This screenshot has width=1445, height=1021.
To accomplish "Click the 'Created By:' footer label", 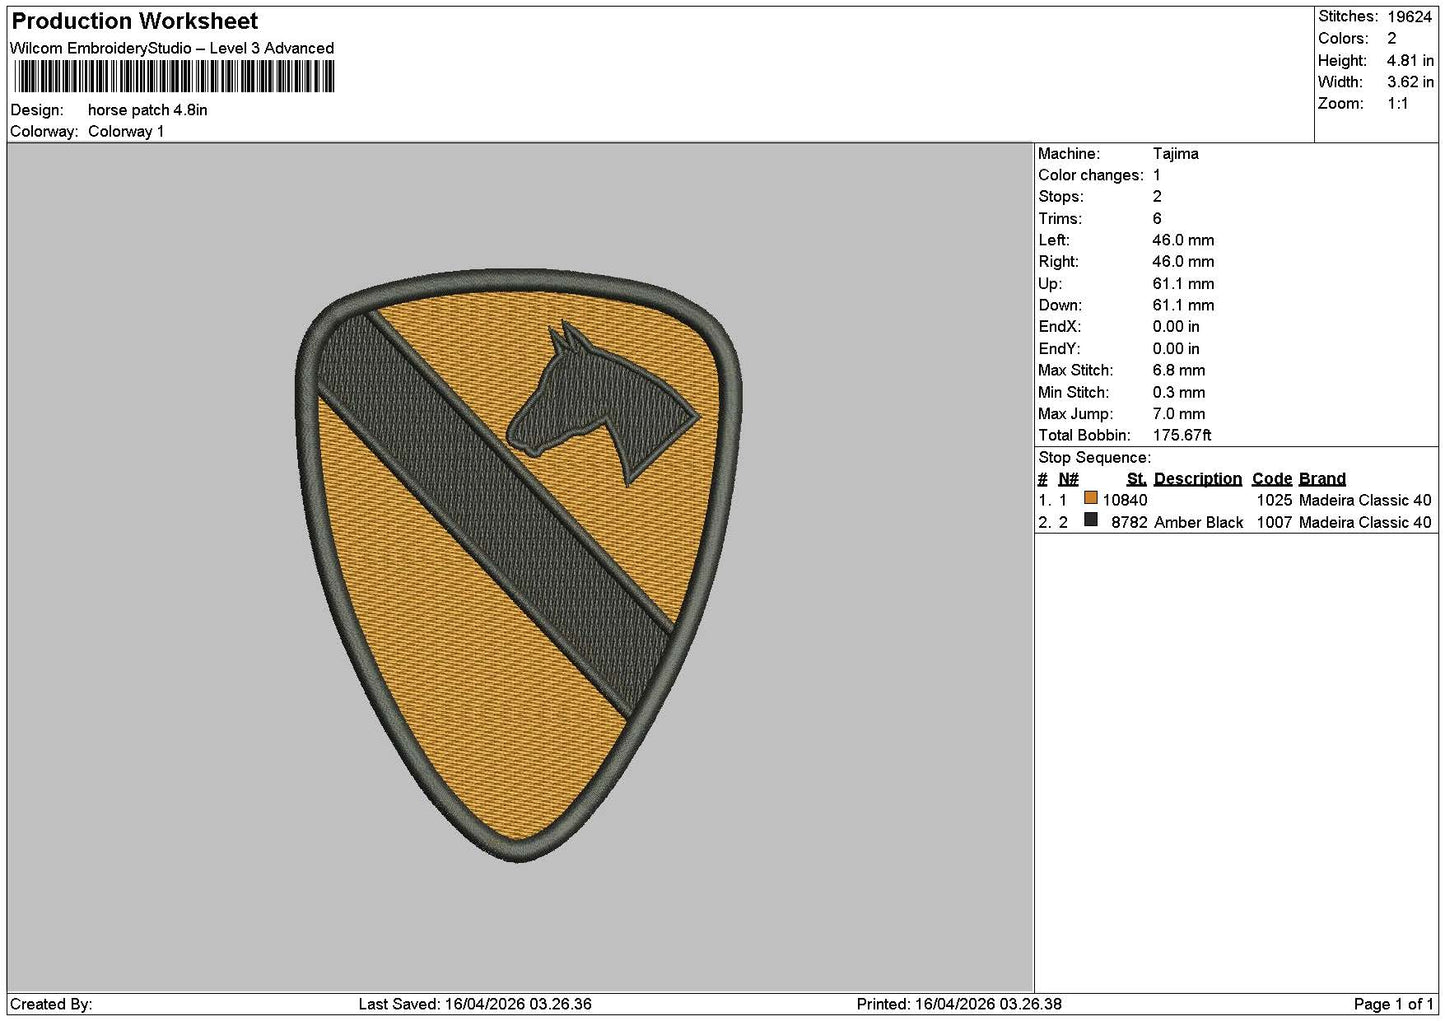I will pyautogui.click(x=51, y=1004).
